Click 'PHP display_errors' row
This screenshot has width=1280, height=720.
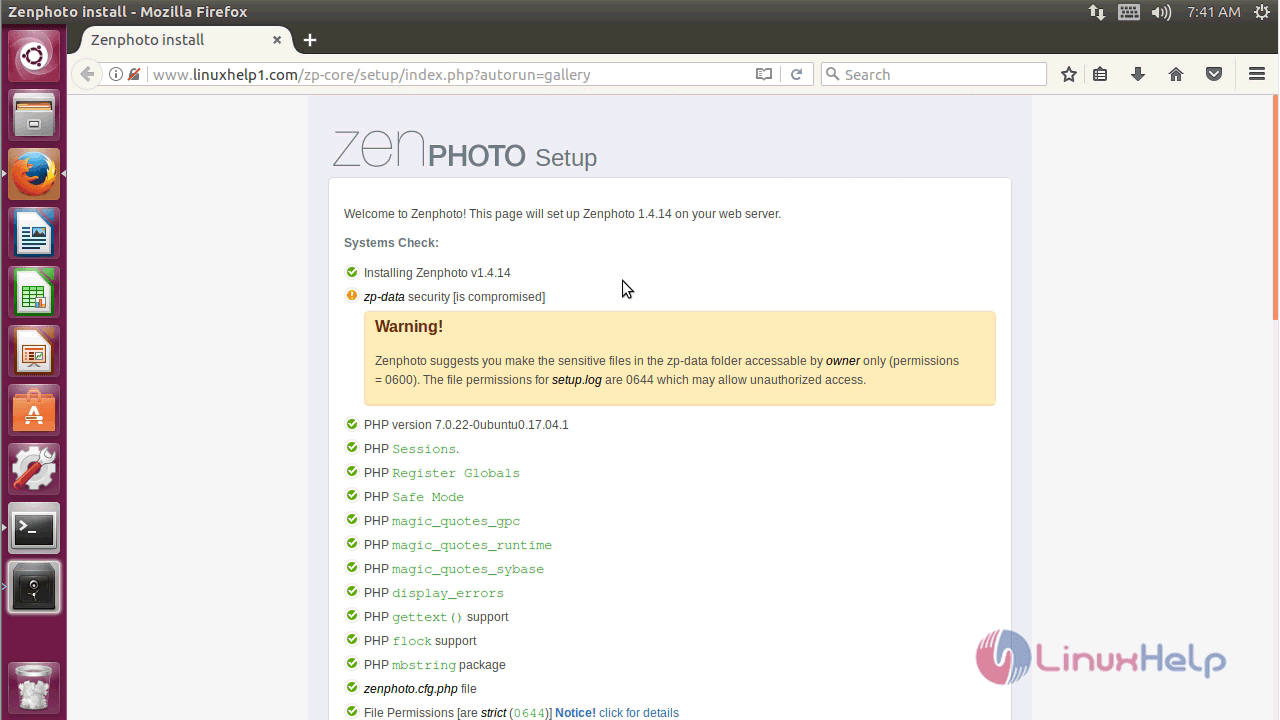pyautogui.click(x=433, y=593)
